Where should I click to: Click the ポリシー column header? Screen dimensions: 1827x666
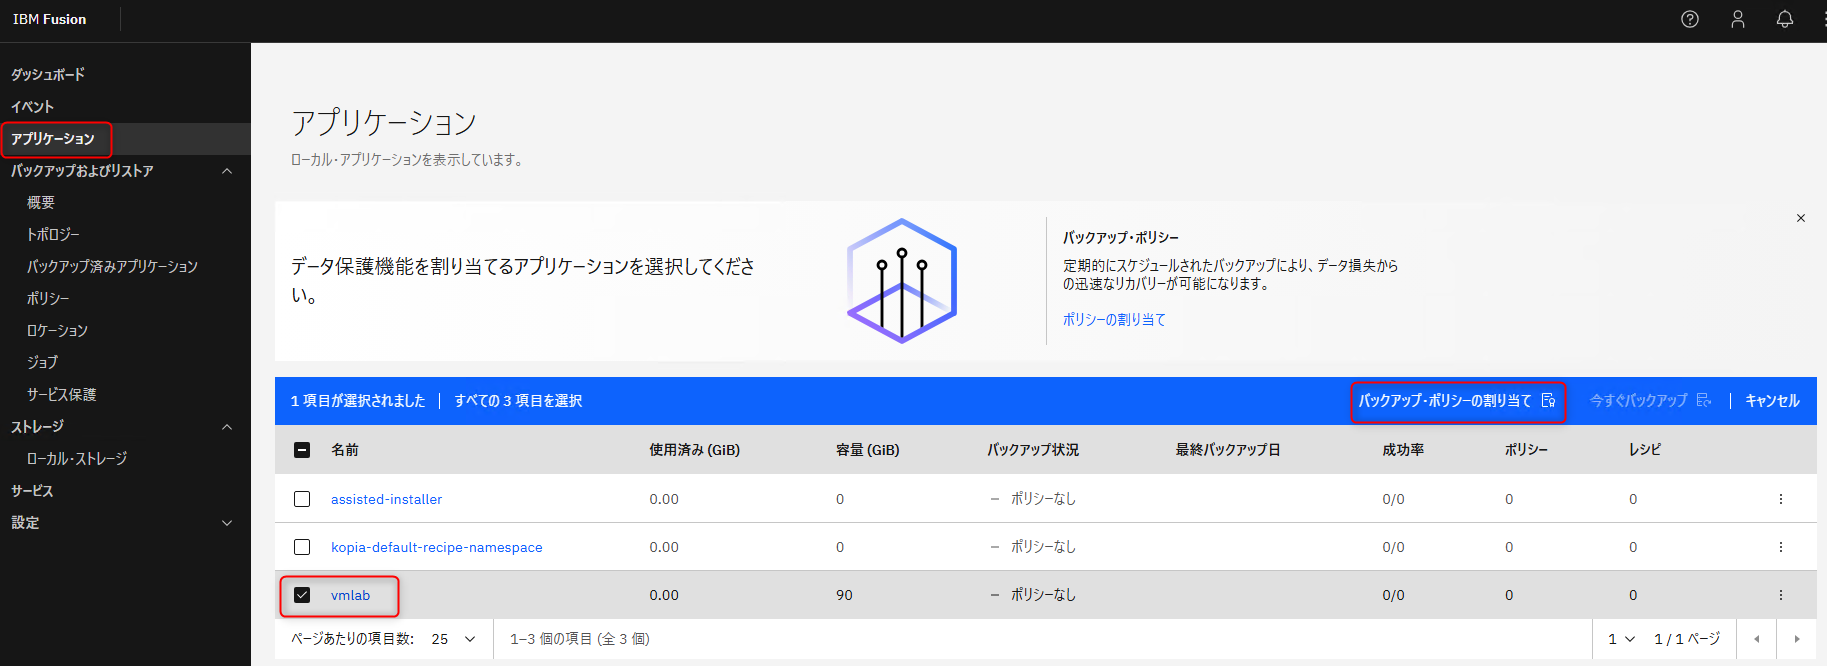(x=1526, y=450)
